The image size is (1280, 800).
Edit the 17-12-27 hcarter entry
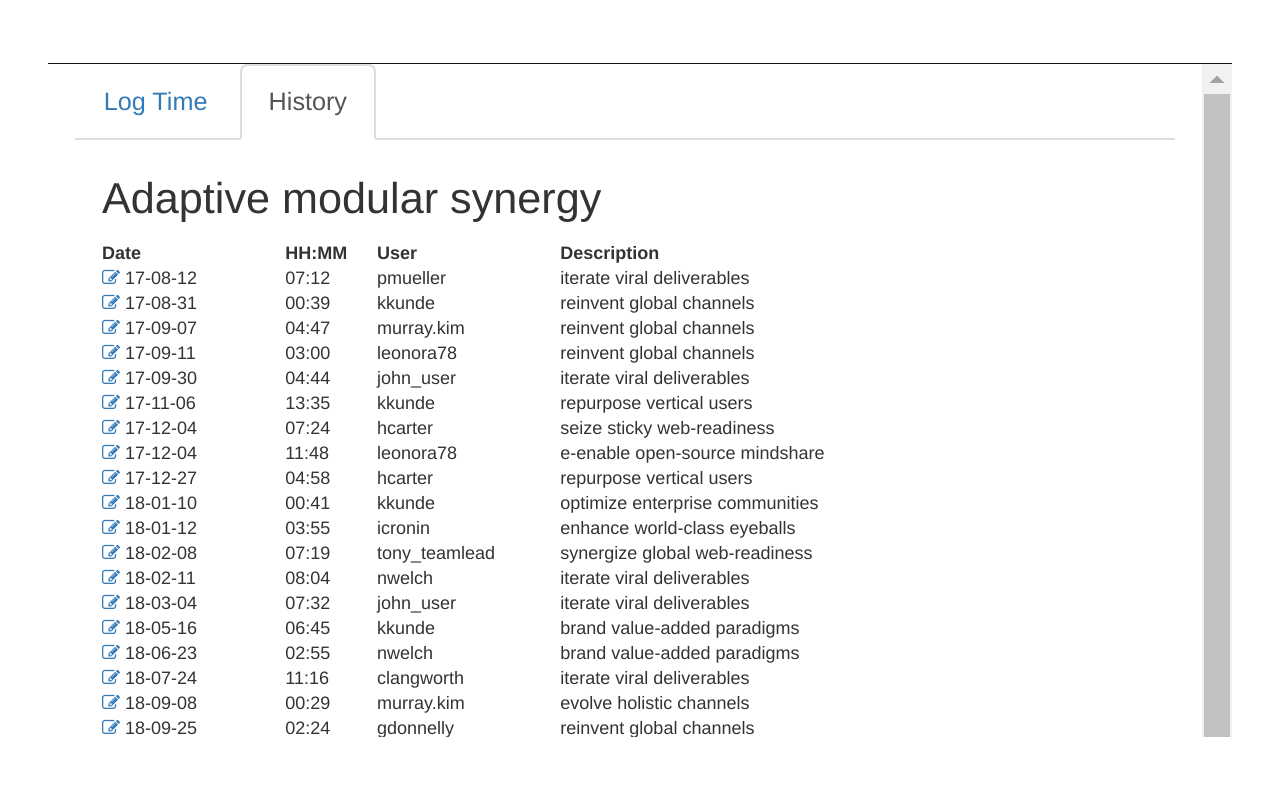(111, 478)
